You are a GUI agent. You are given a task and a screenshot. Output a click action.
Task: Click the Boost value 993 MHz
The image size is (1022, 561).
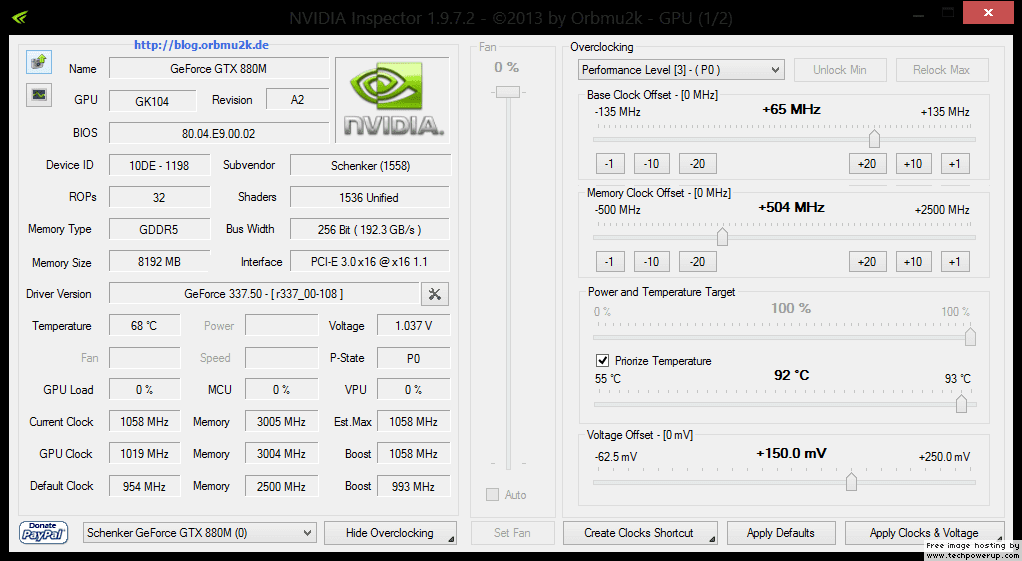[414, 486]
